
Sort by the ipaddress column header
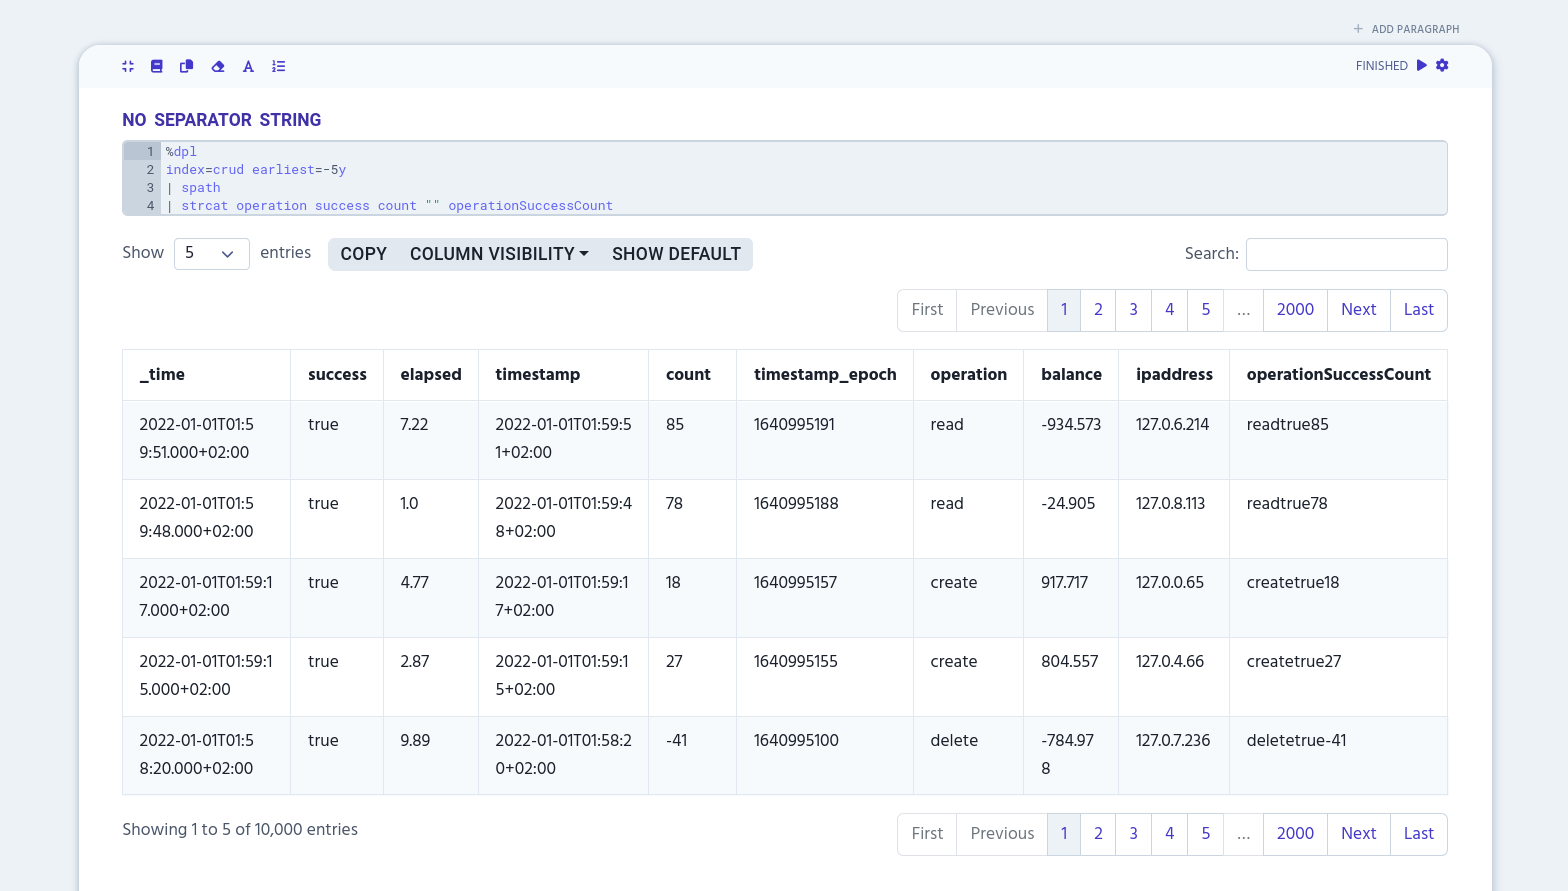(x=1174, y=375)
